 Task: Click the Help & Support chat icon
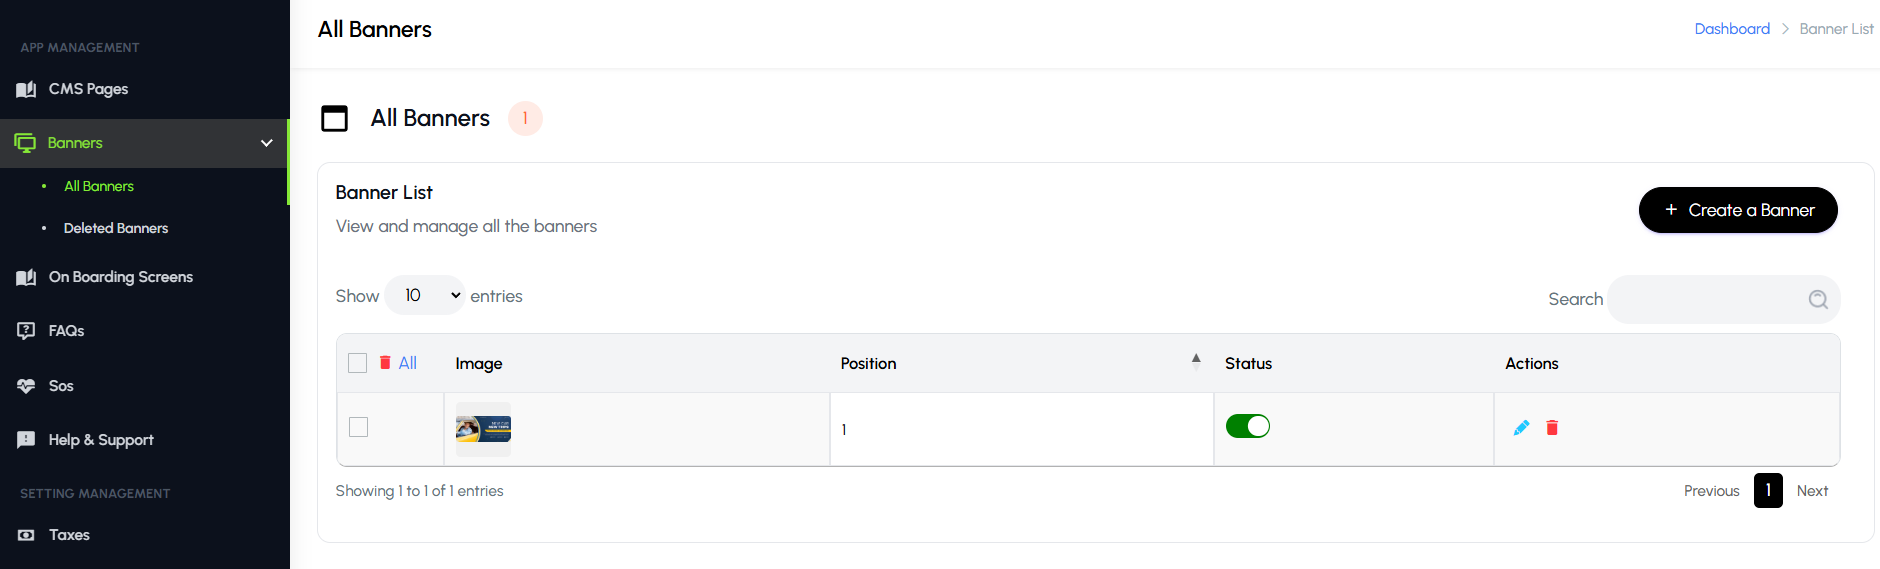click(x=27, y=440)
